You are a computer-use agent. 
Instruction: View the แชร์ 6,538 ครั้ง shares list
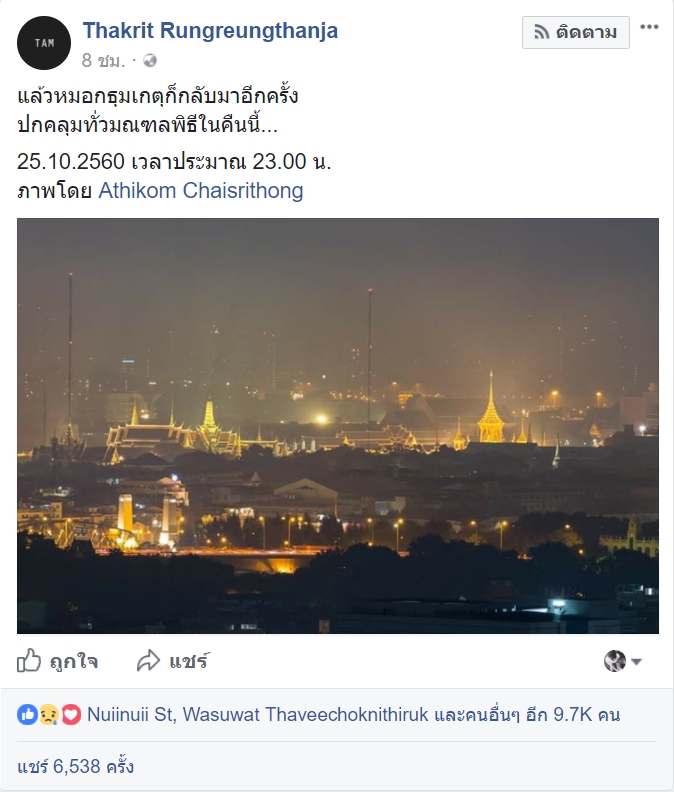pyautogui.click(x=75, y=767)
